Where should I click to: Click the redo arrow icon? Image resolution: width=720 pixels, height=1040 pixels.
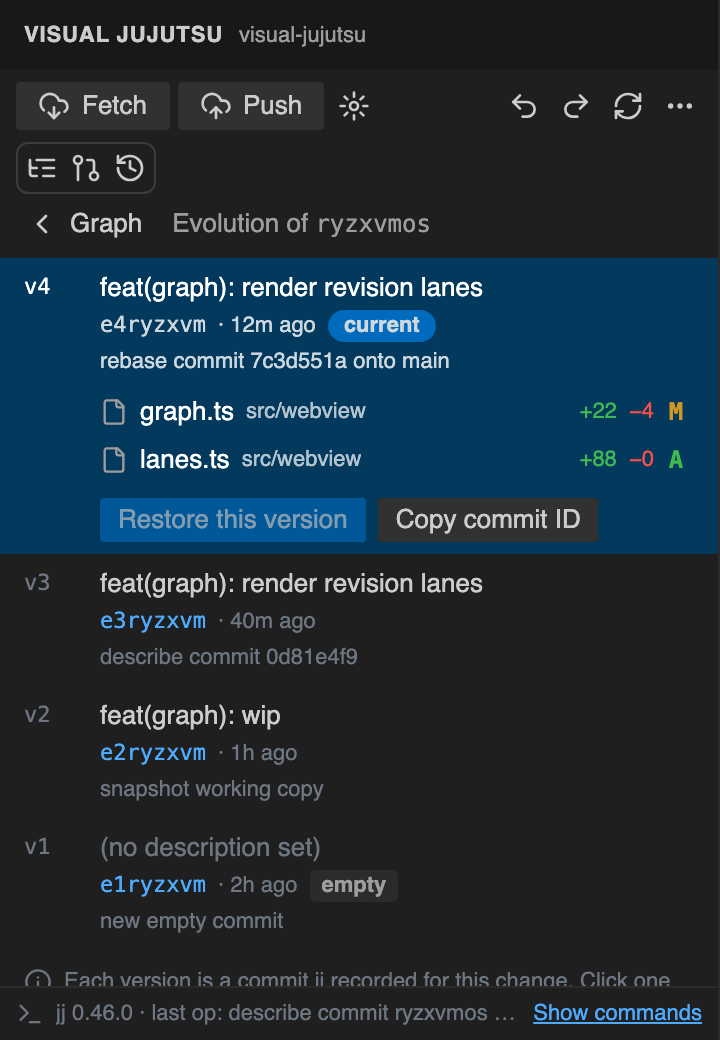[575, 106]
